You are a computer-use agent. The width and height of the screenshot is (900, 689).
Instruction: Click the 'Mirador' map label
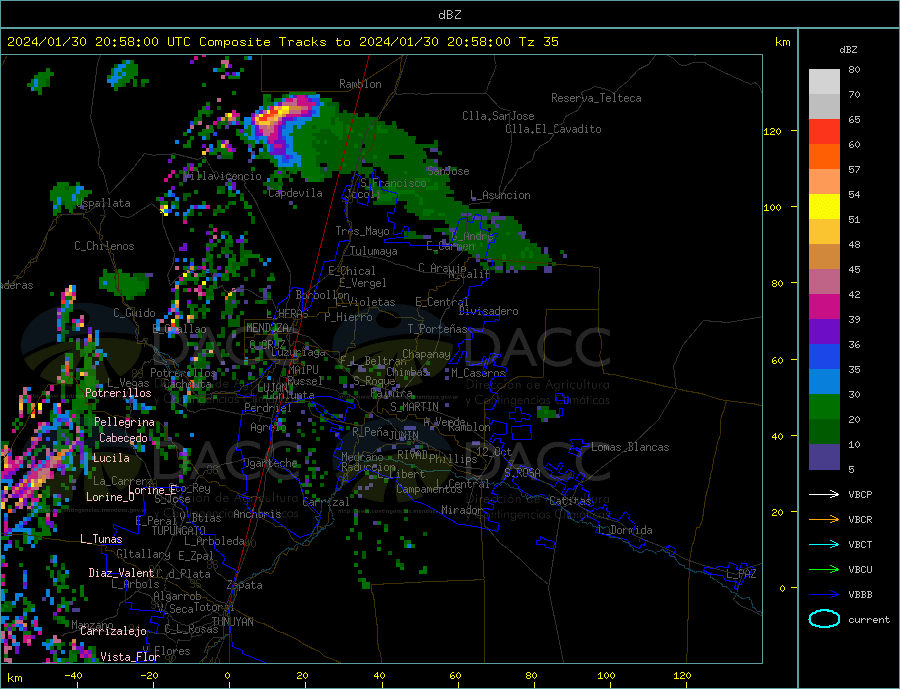(462, 510)
